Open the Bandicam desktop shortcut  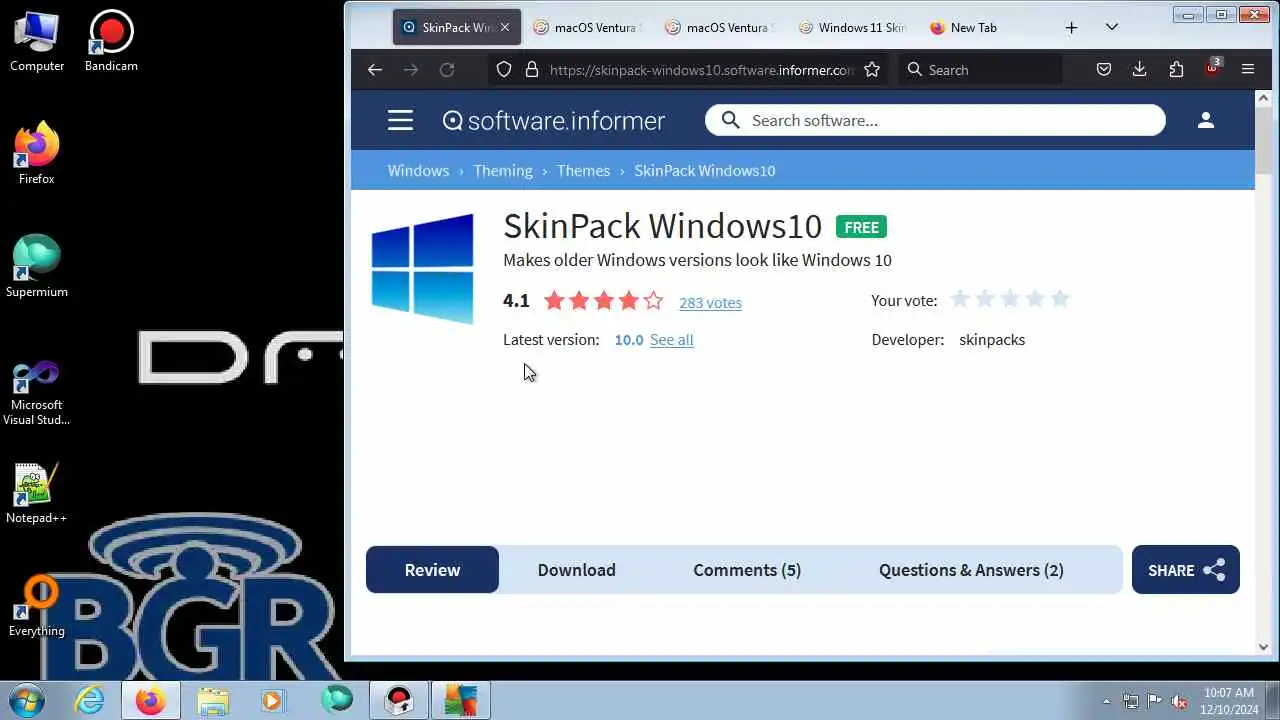coord(111,41)
